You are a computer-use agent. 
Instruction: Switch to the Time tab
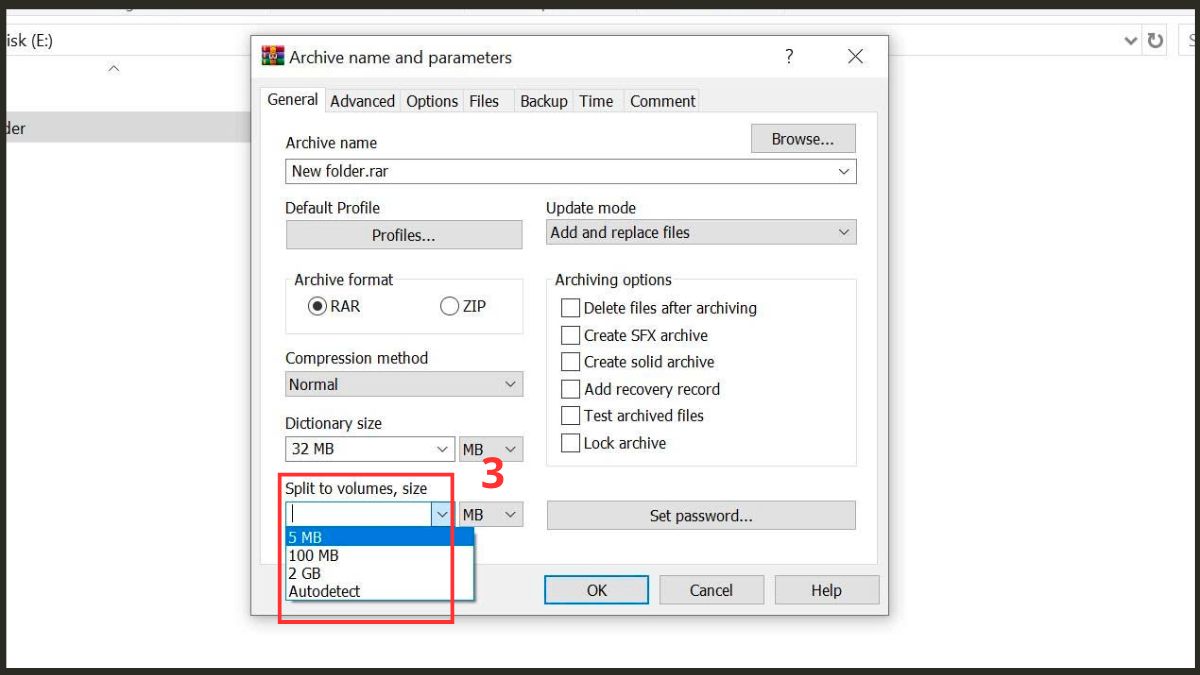(596, 101)
